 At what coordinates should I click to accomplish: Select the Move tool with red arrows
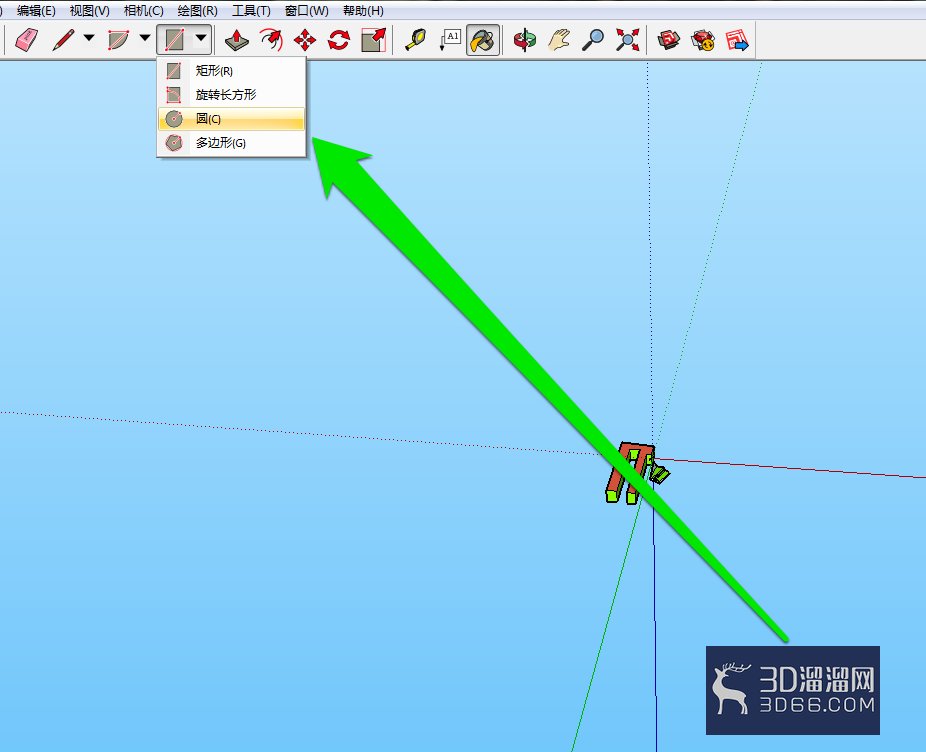(x=305, y=40)
